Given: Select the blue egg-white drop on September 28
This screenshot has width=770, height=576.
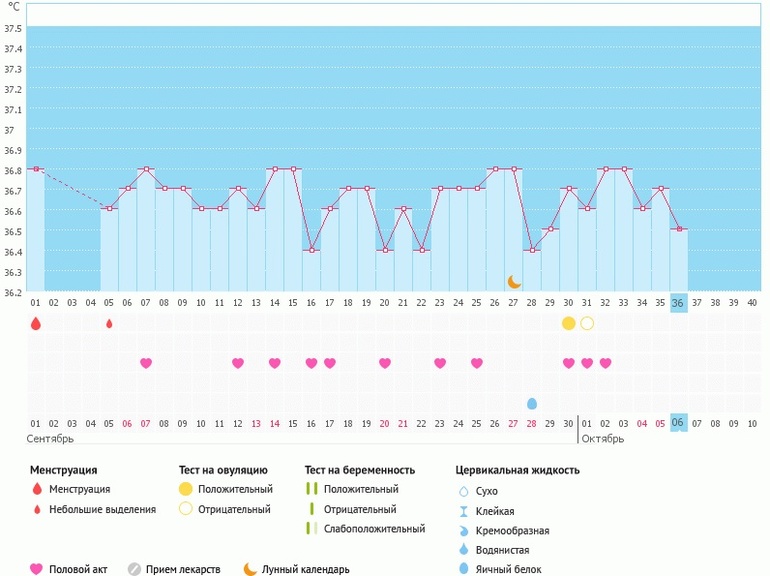Looking at the screenshot, I should click(x=532, y=403).
